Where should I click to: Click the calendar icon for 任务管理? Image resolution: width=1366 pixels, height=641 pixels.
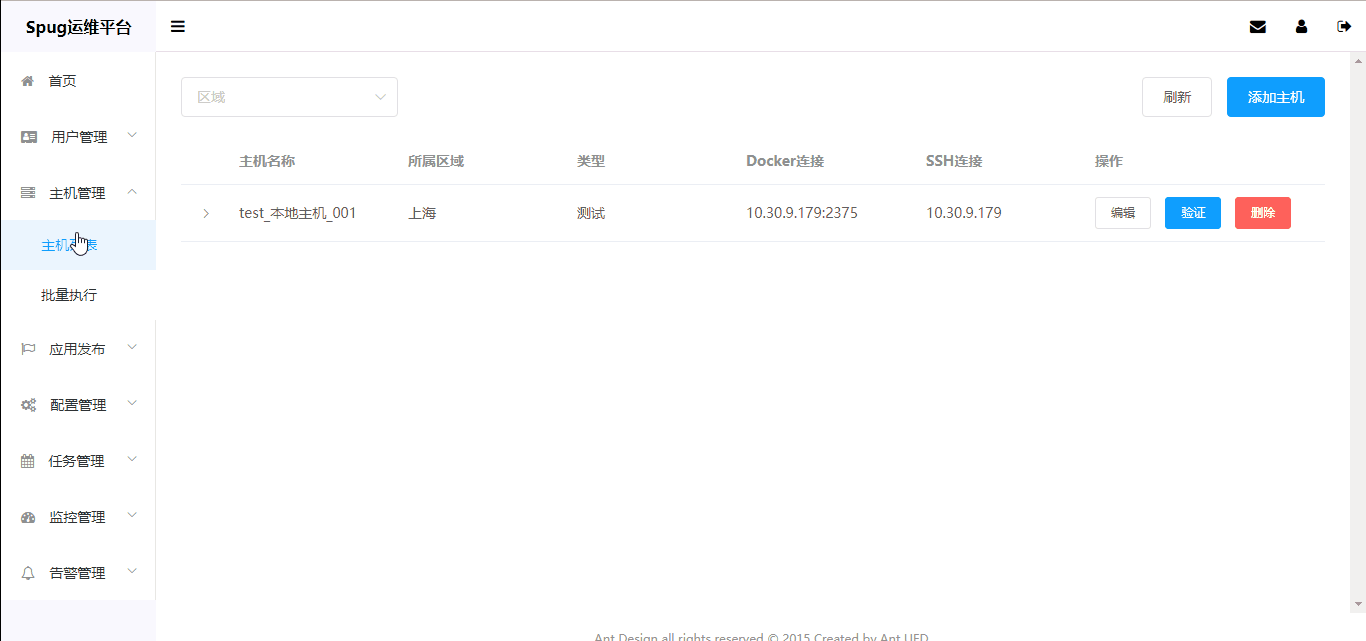(x=28, y=461)
